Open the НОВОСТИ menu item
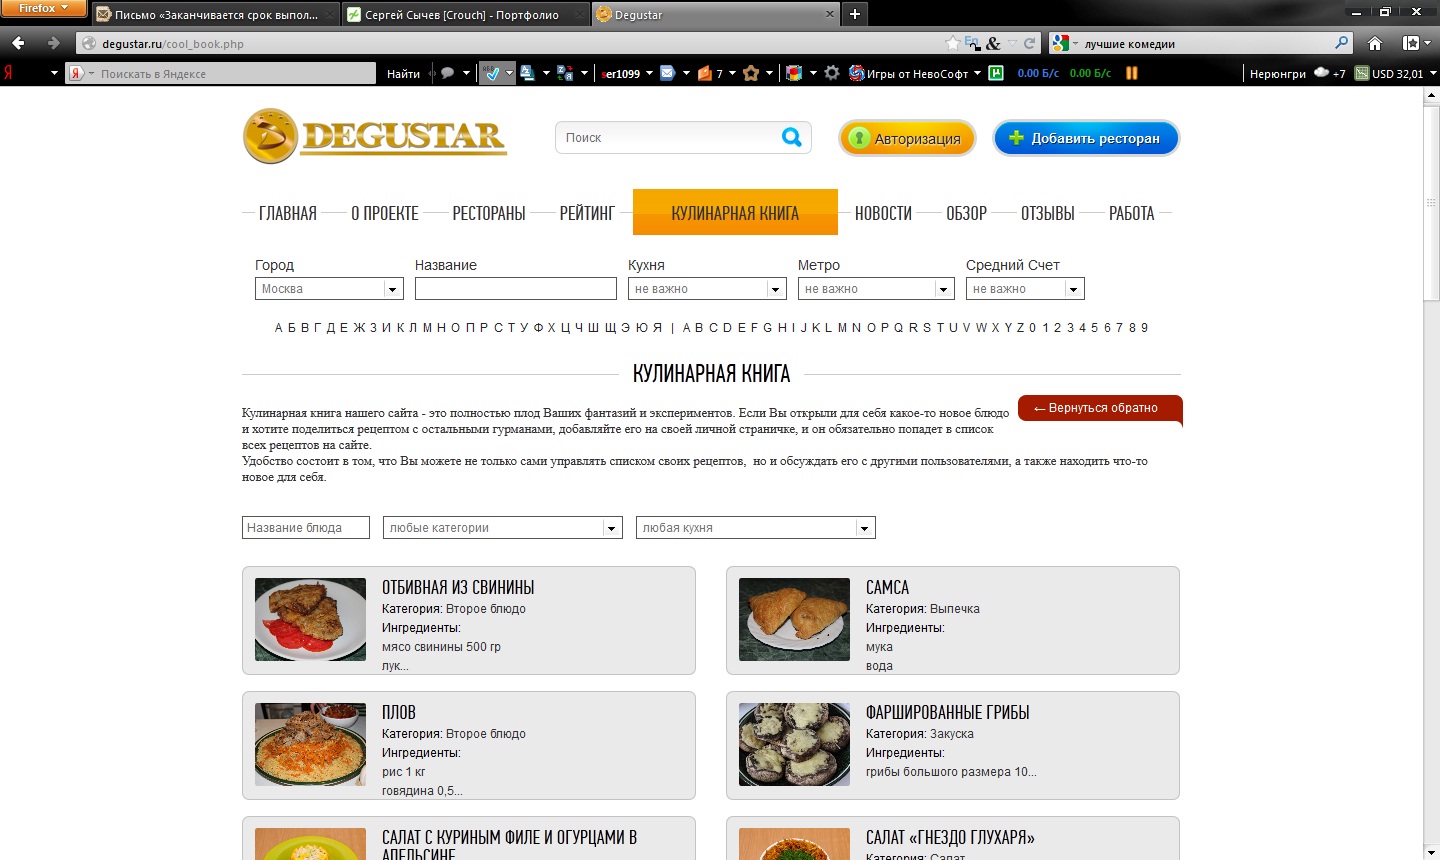Image resolution: width=1440 pixels, height=860 pixels. 883,213
